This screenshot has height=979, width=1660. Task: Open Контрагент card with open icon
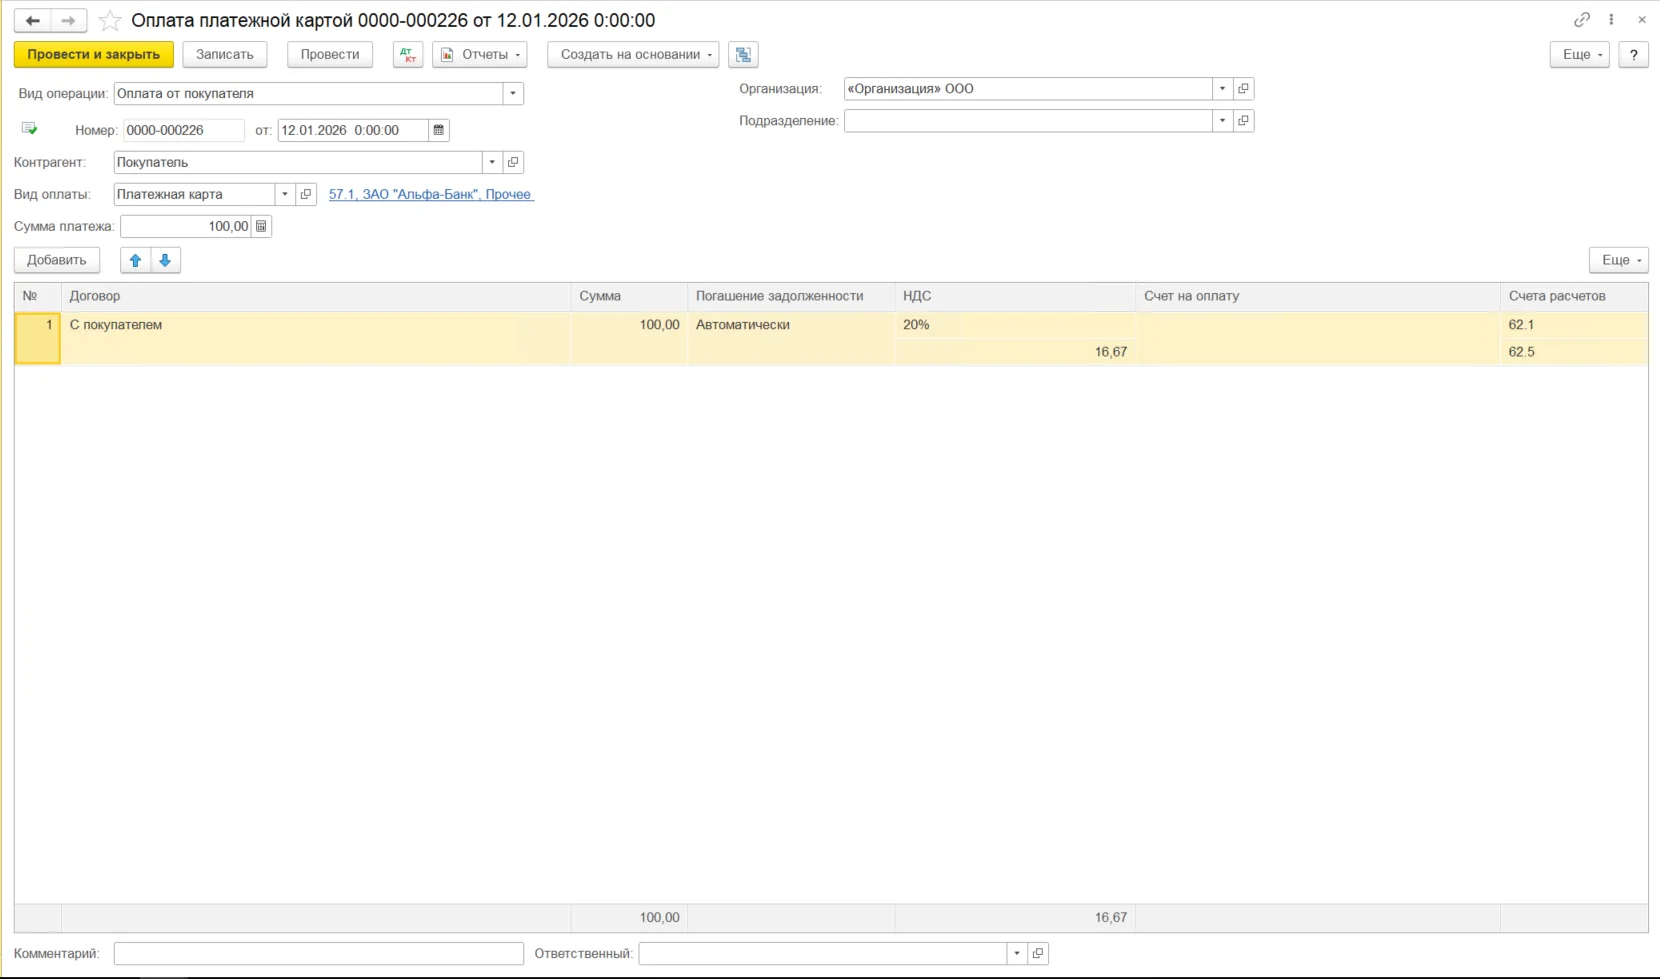[513, 162]
